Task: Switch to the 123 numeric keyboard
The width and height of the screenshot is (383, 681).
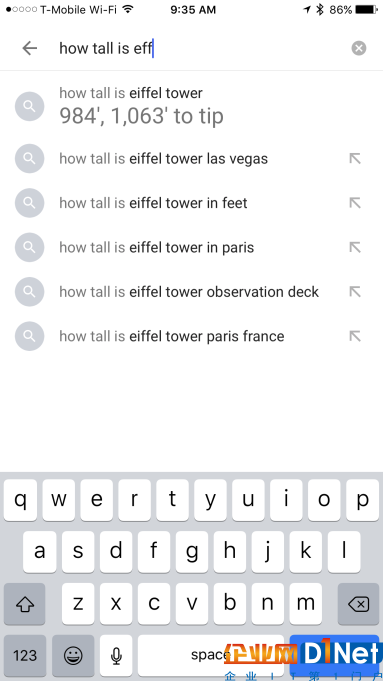Action: (x=25, y=655)
